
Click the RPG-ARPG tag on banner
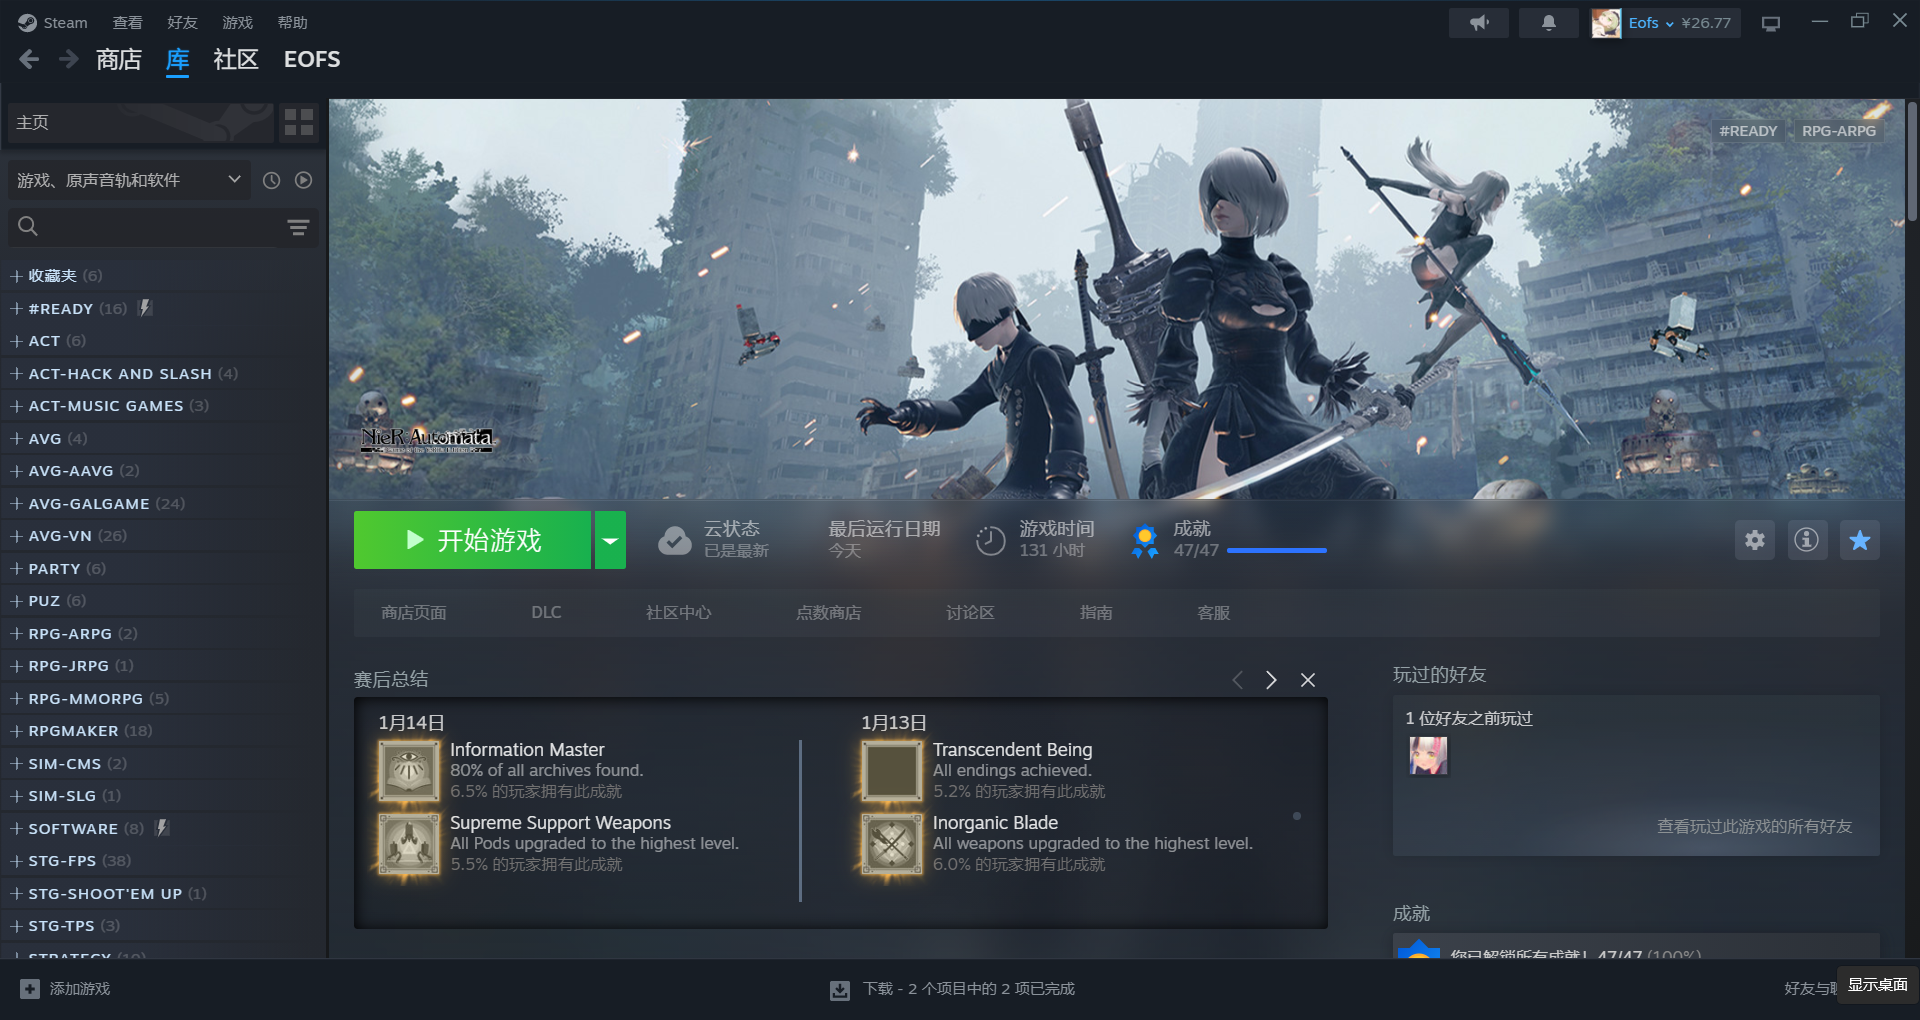point(1838,131)
